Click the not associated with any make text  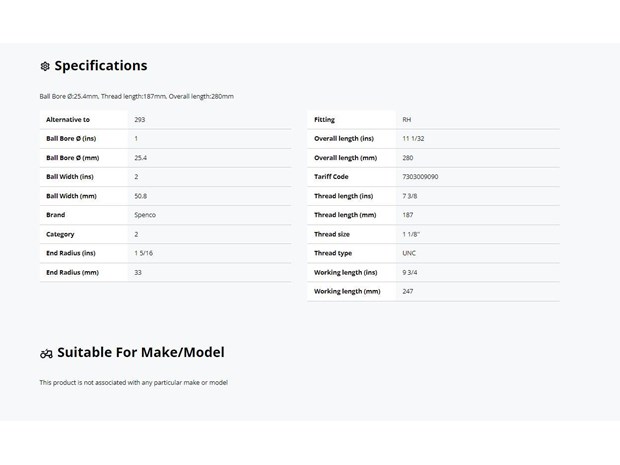click(x=134, y=383)
